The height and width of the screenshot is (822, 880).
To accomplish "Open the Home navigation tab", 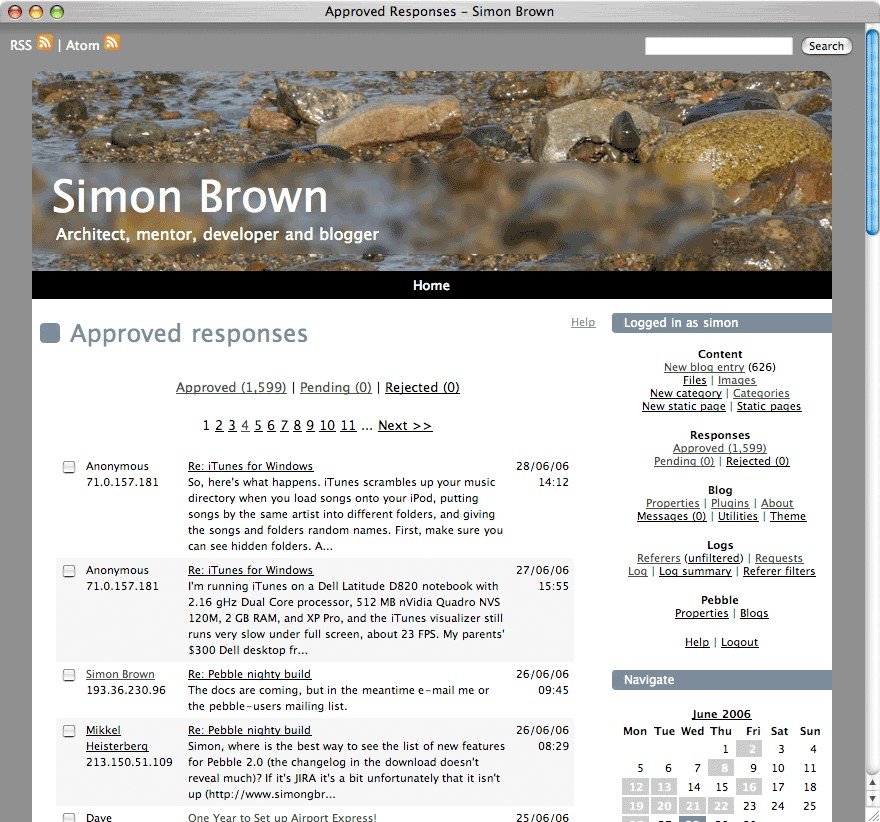I will pyautogui.click(x=431, y=285).
